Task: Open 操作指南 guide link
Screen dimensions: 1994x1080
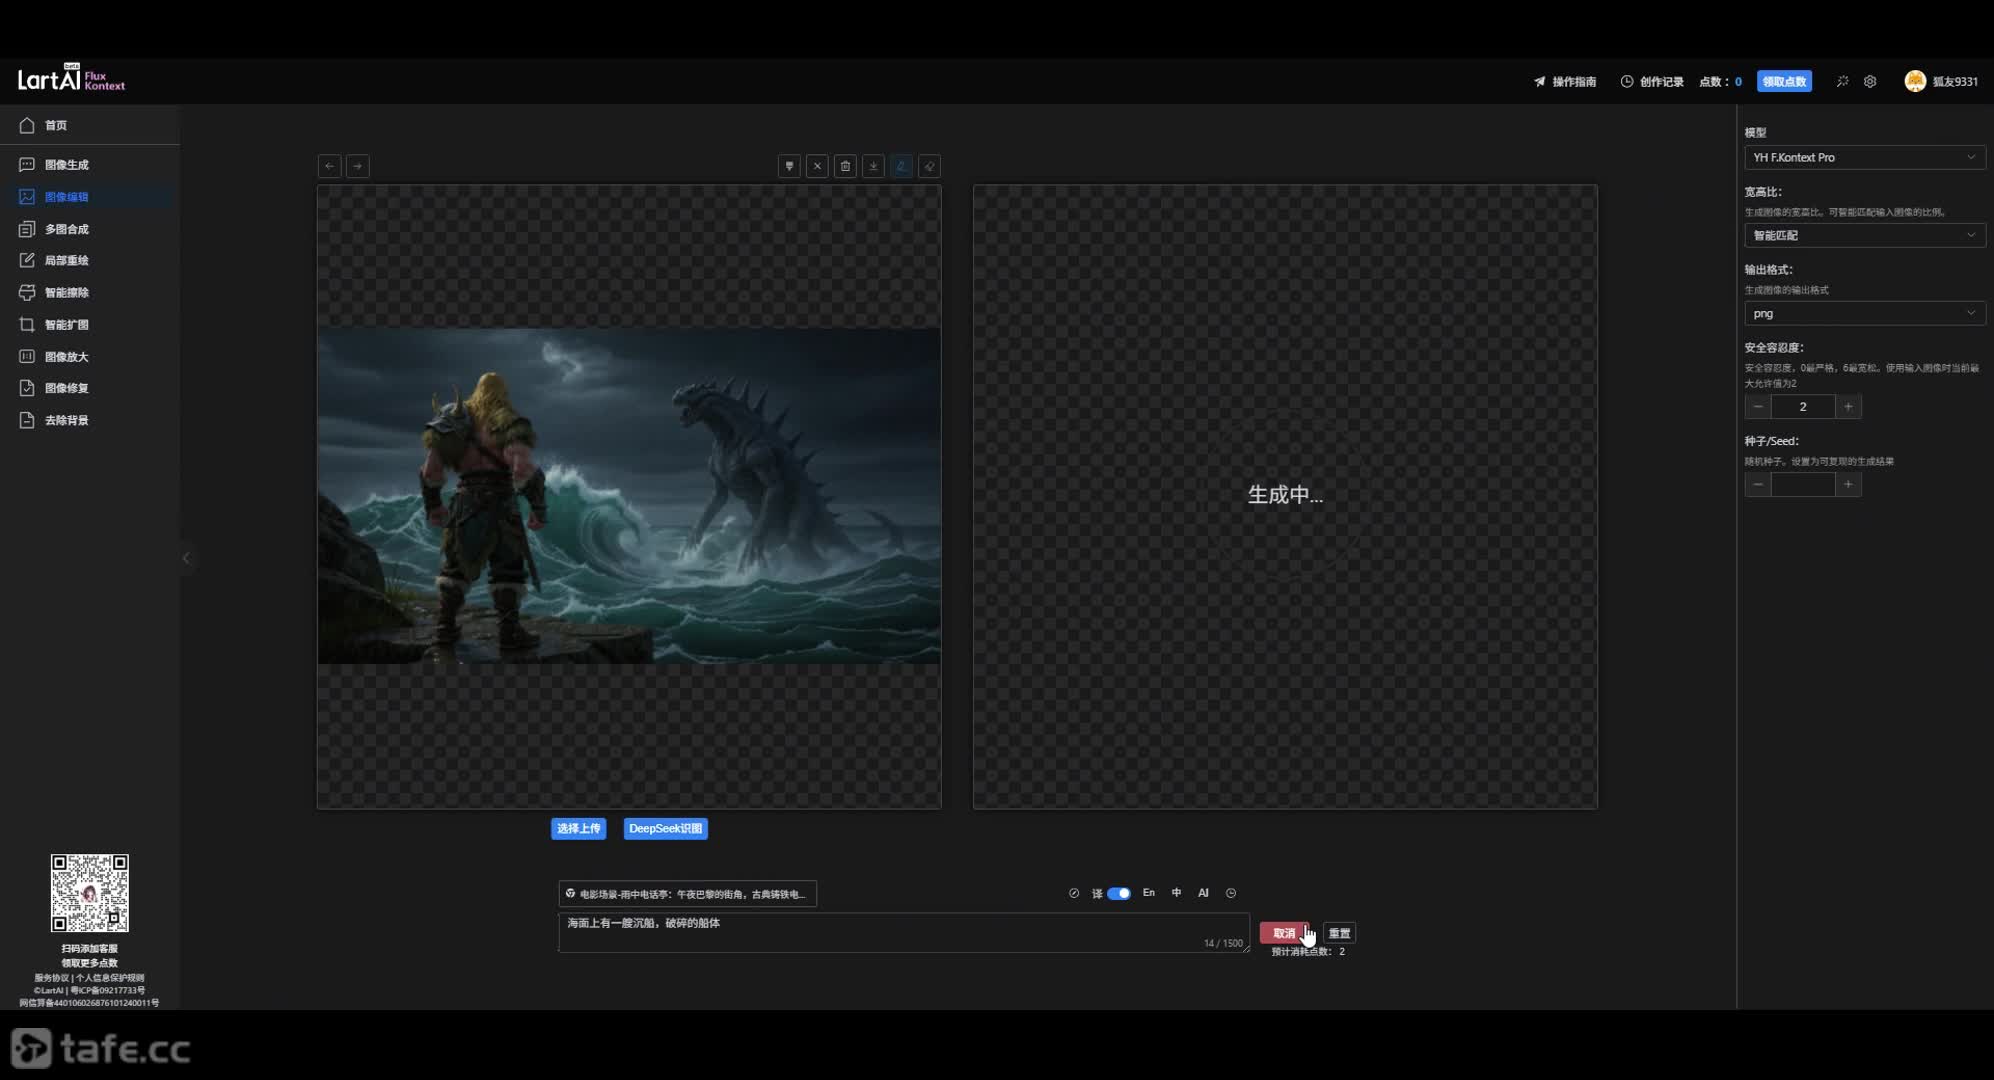Action: (x=1565, y=82)
